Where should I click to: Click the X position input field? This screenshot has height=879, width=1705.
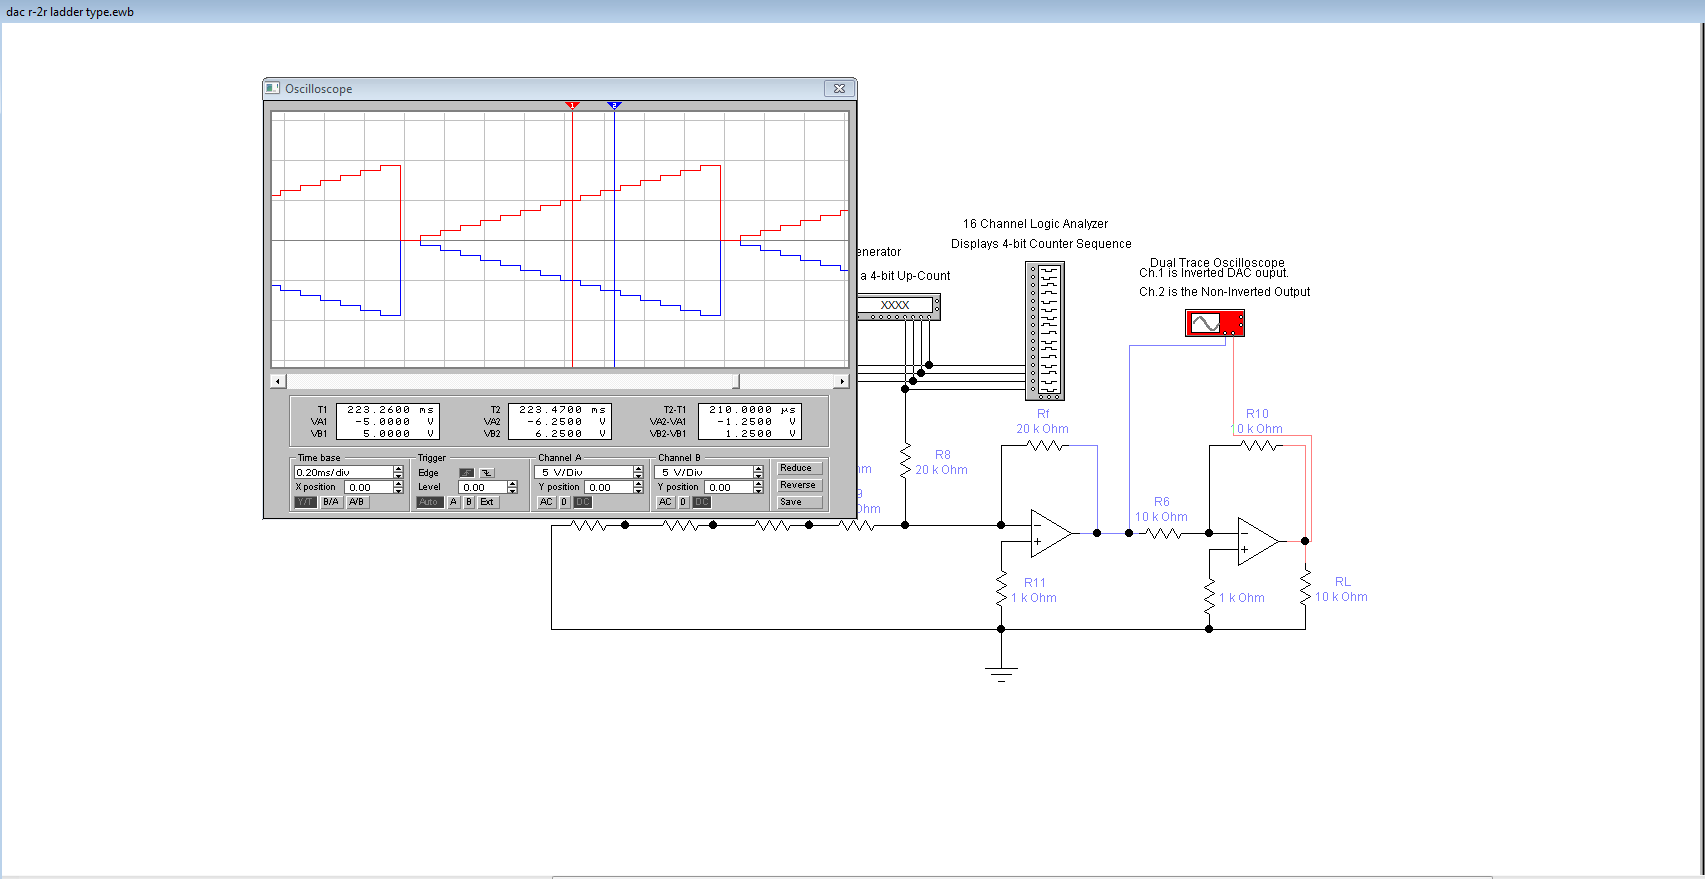368,487
